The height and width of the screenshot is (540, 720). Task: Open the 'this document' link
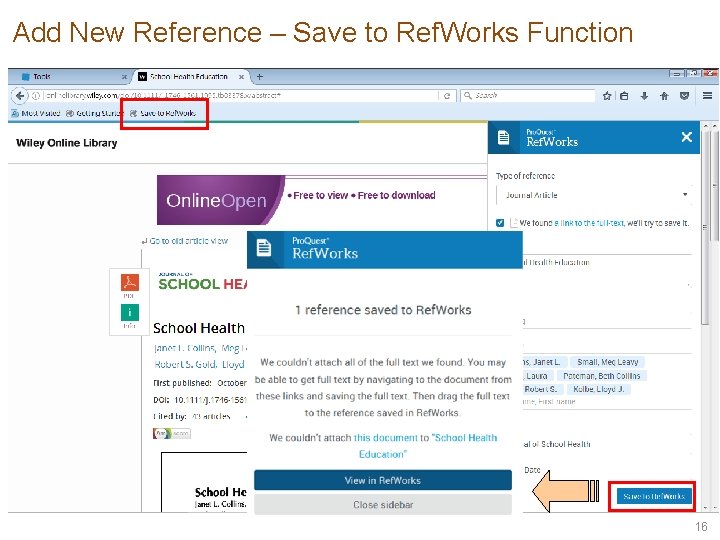click(x=386, y=438)
